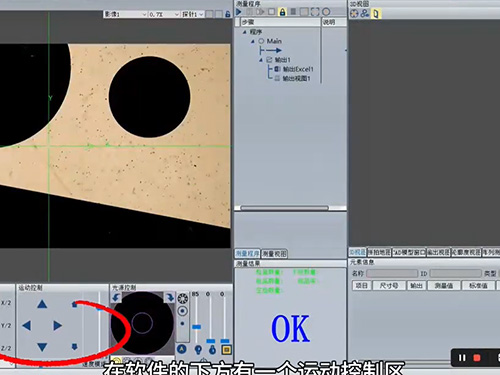
Task: Pause the screen recording
Action: click(x=462, y=358)
